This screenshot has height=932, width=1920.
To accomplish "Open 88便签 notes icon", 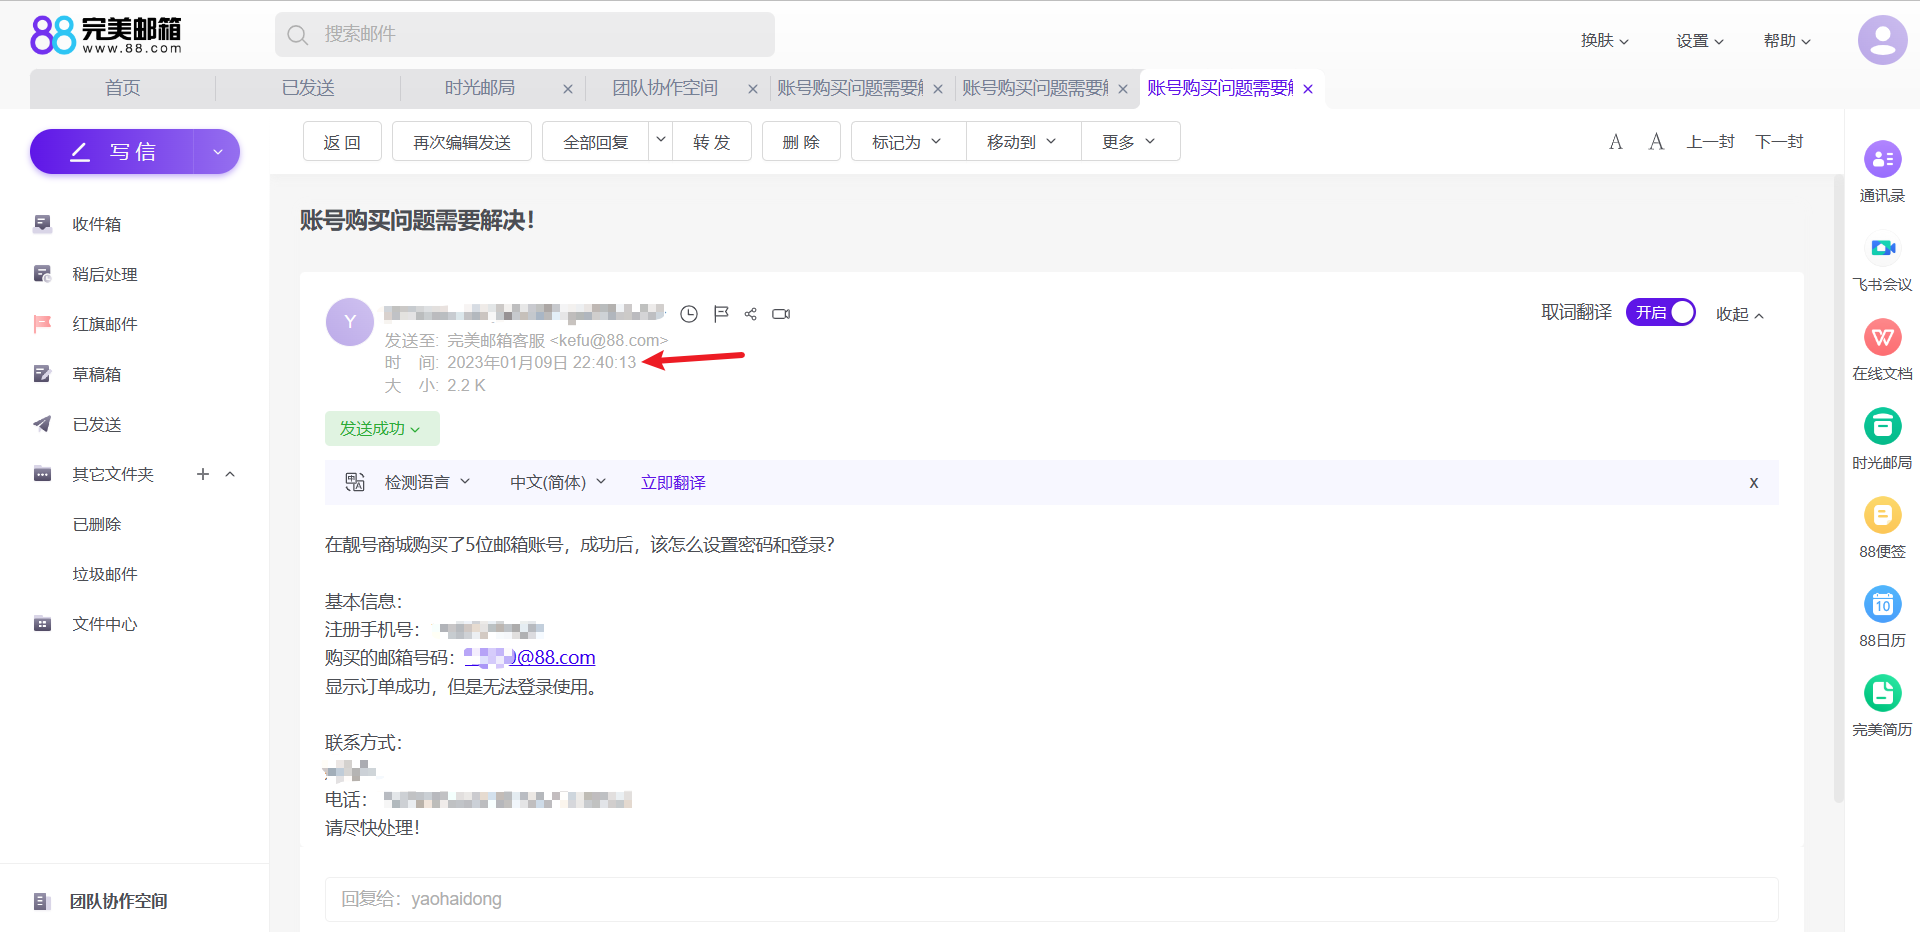I will click(x=1882, y=515).
